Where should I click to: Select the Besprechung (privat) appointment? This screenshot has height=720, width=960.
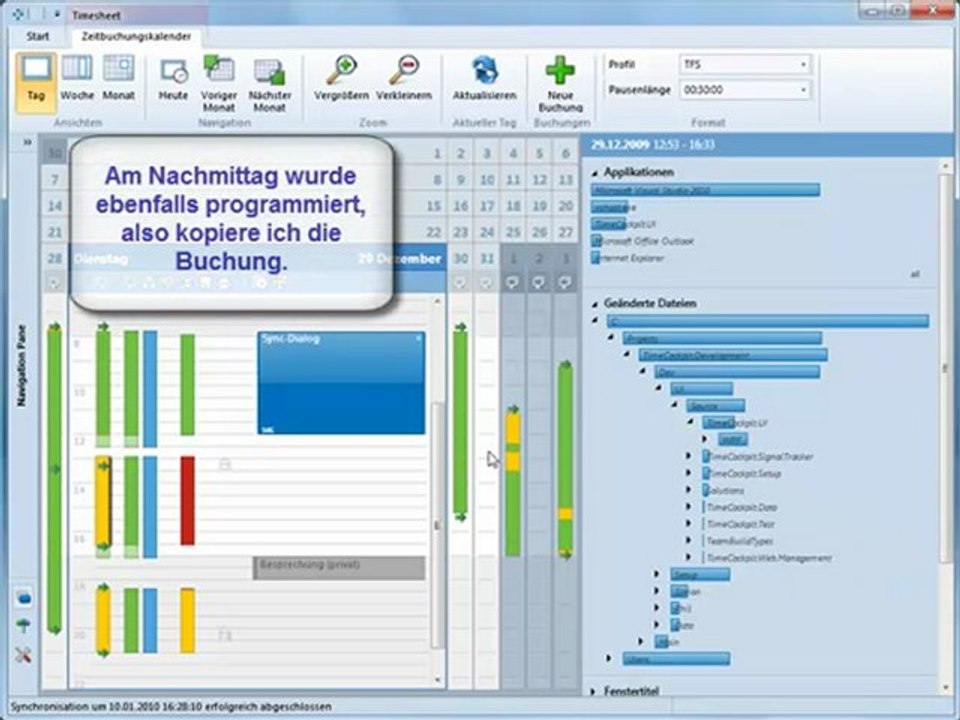(x=339, y=568)
